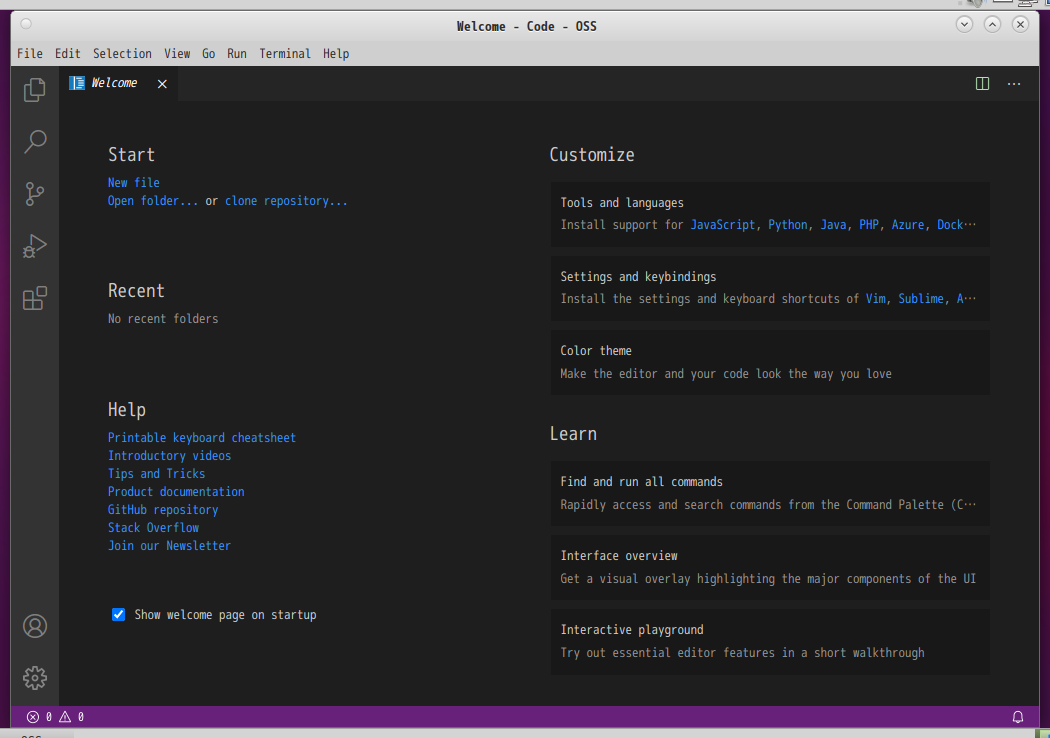Open Find and run all commands card
Viewport: 1050px width, 738px height.
pos(770,494)
